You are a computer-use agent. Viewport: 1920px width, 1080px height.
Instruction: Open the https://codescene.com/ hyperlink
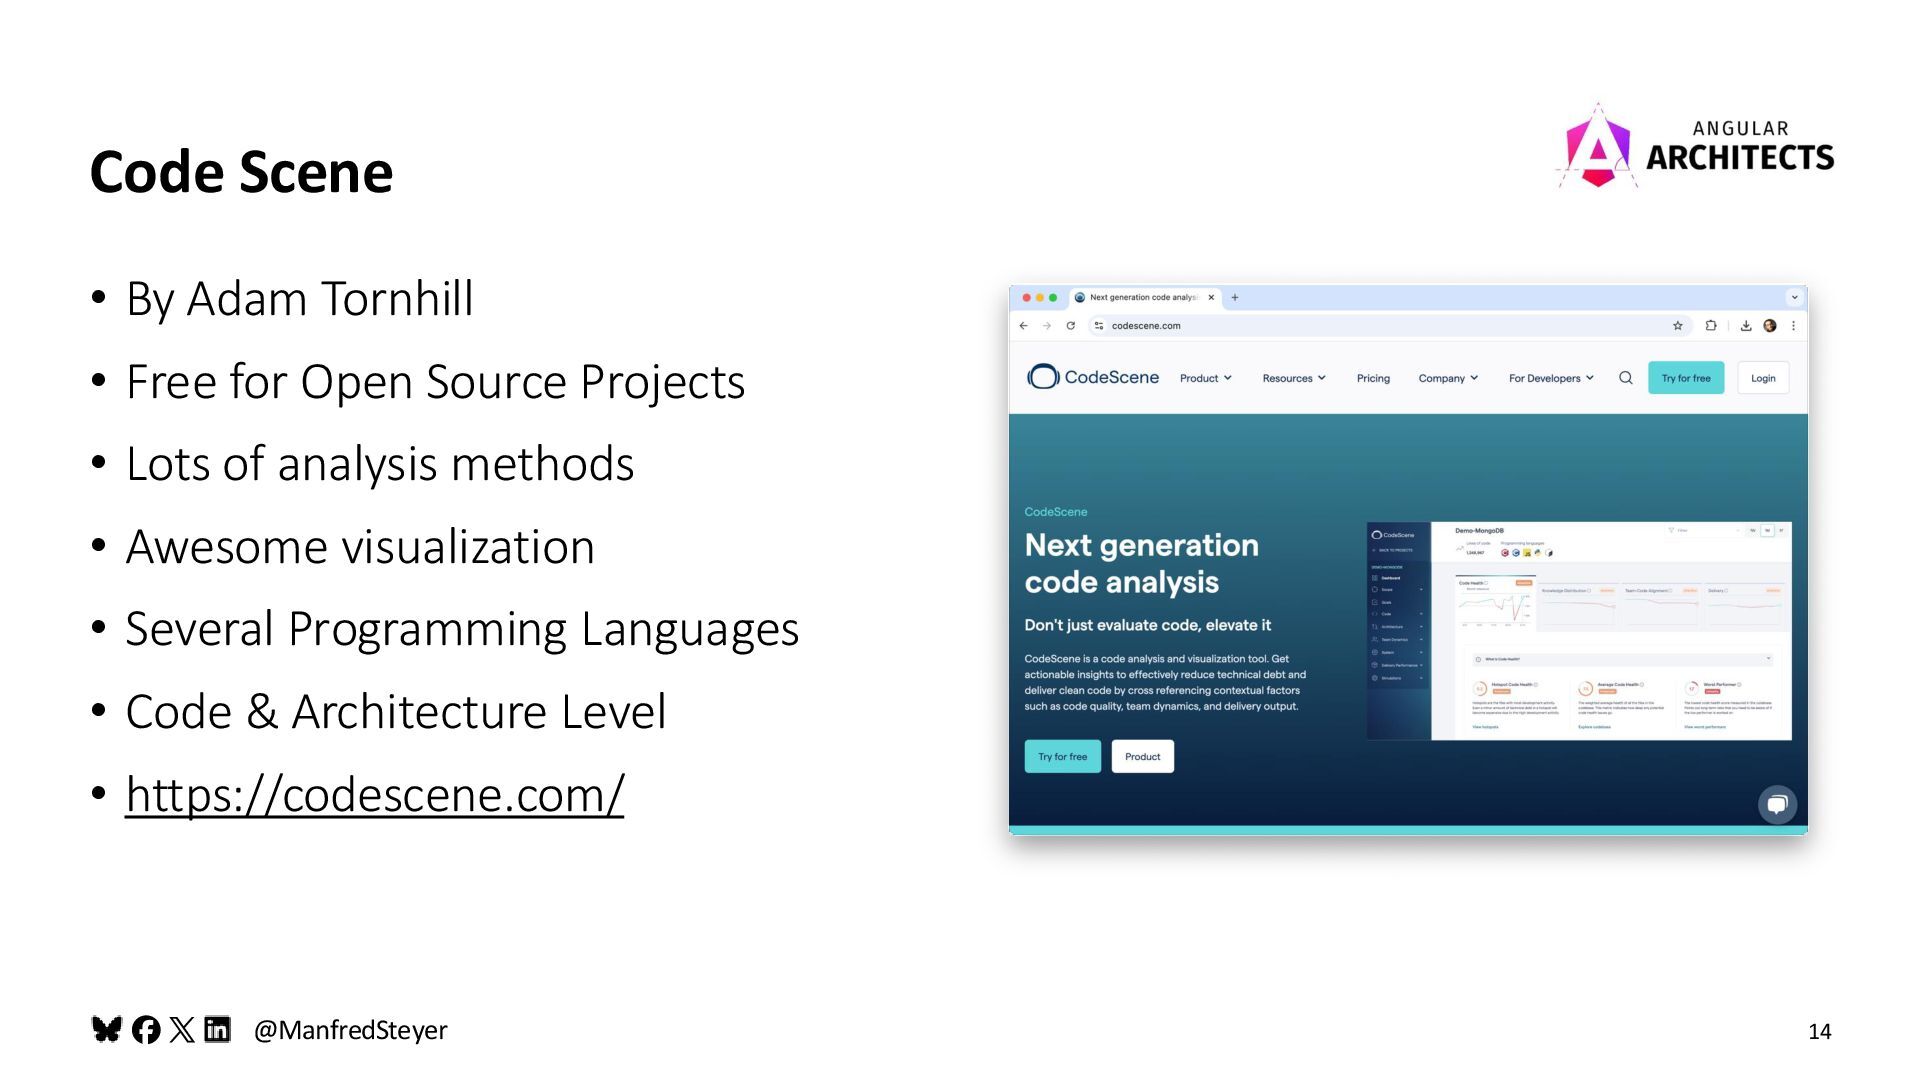[x=374, y=795]
